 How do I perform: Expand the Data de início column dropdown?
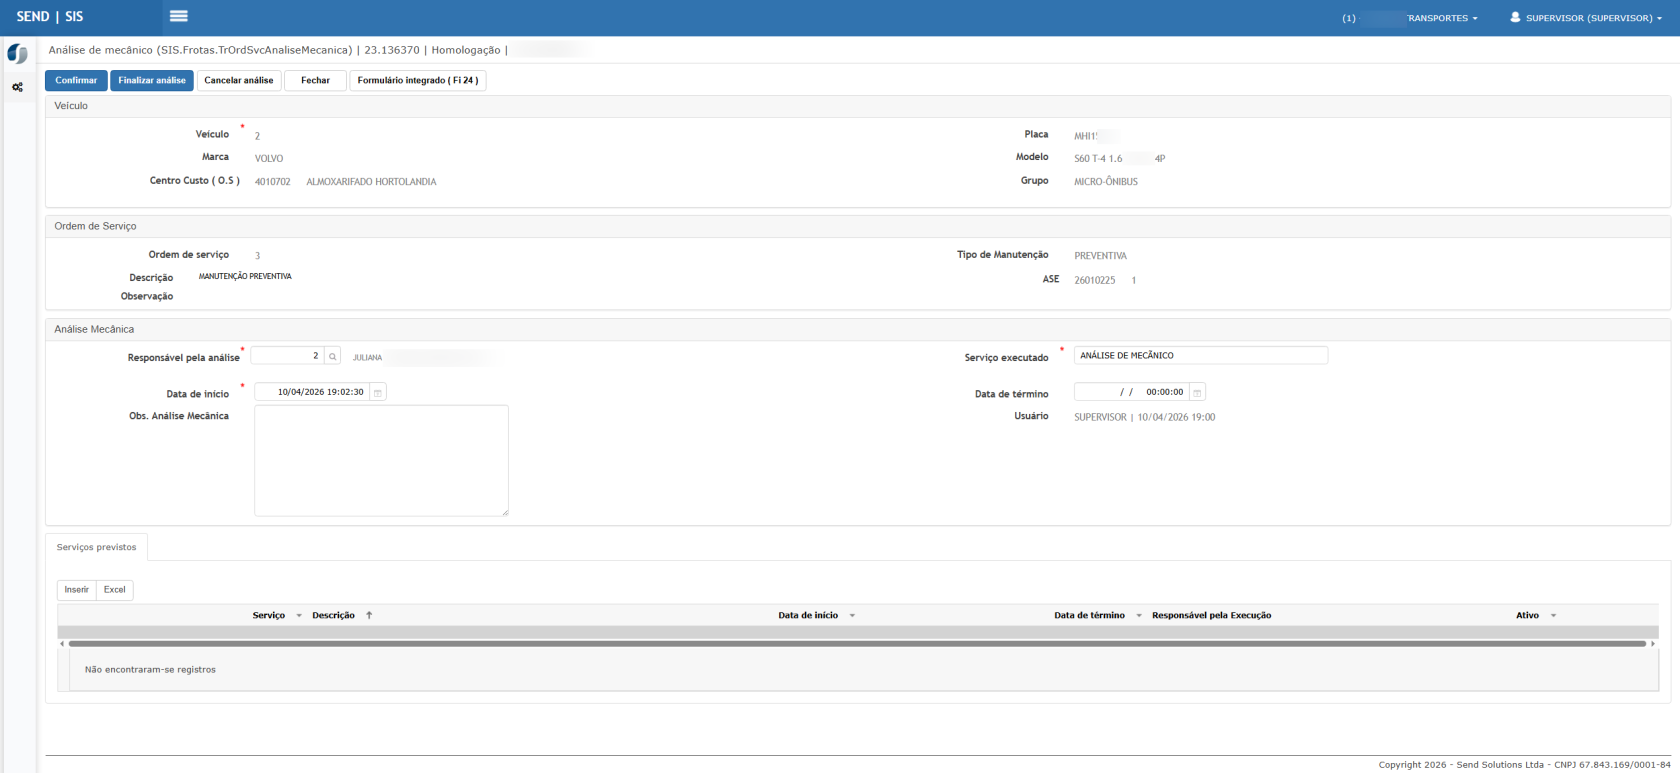[852, 616]
